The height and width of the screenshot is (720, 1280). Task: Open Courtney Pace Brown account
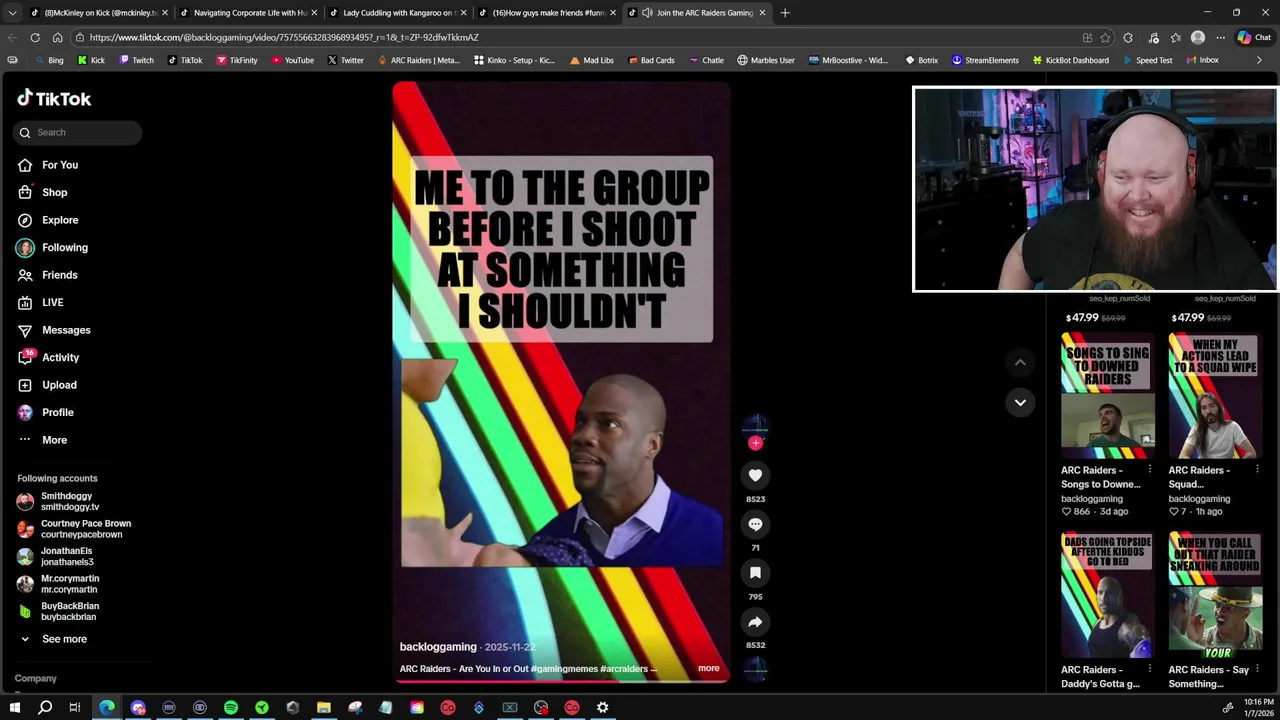74,529
